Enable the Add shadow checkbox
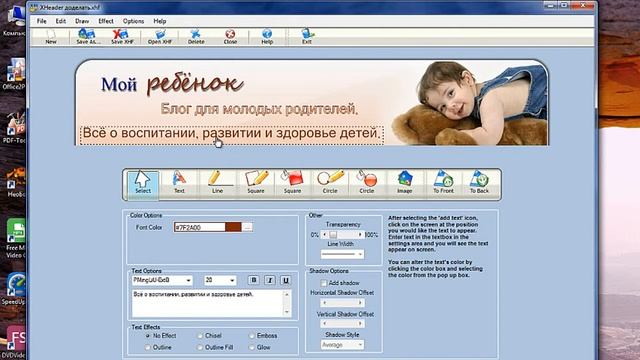Image resolution: width=640 pixels, height=360 pixels. tap(324, 283)
